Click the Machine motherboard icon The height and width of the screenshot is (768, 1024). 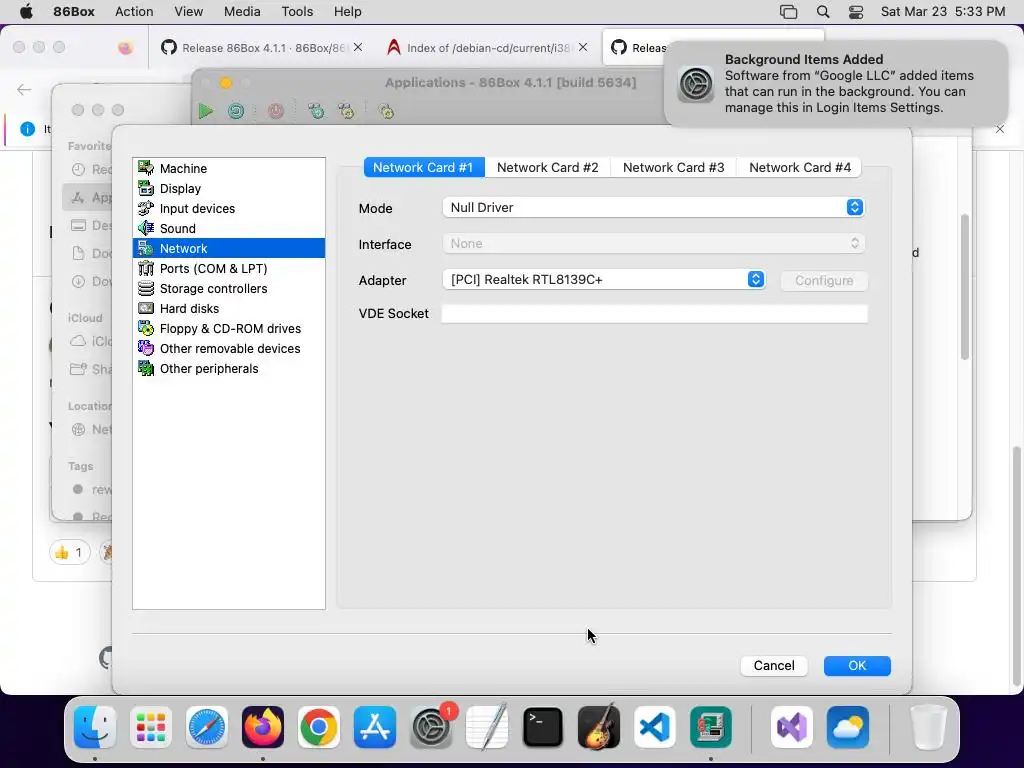tap(146, 168)
